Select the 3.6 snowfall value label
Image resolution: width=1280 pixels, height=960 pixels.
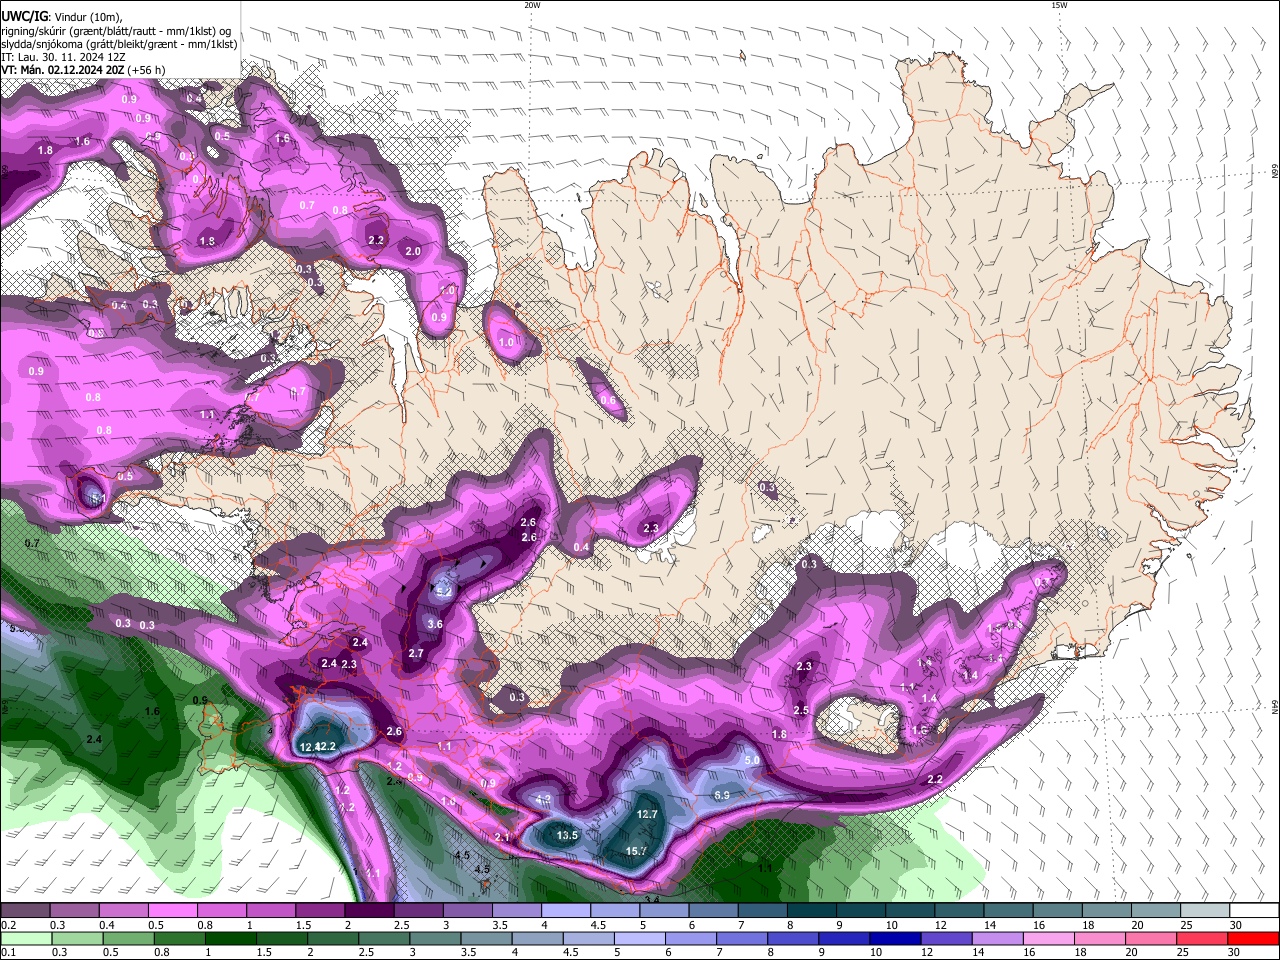click(435, 624)
